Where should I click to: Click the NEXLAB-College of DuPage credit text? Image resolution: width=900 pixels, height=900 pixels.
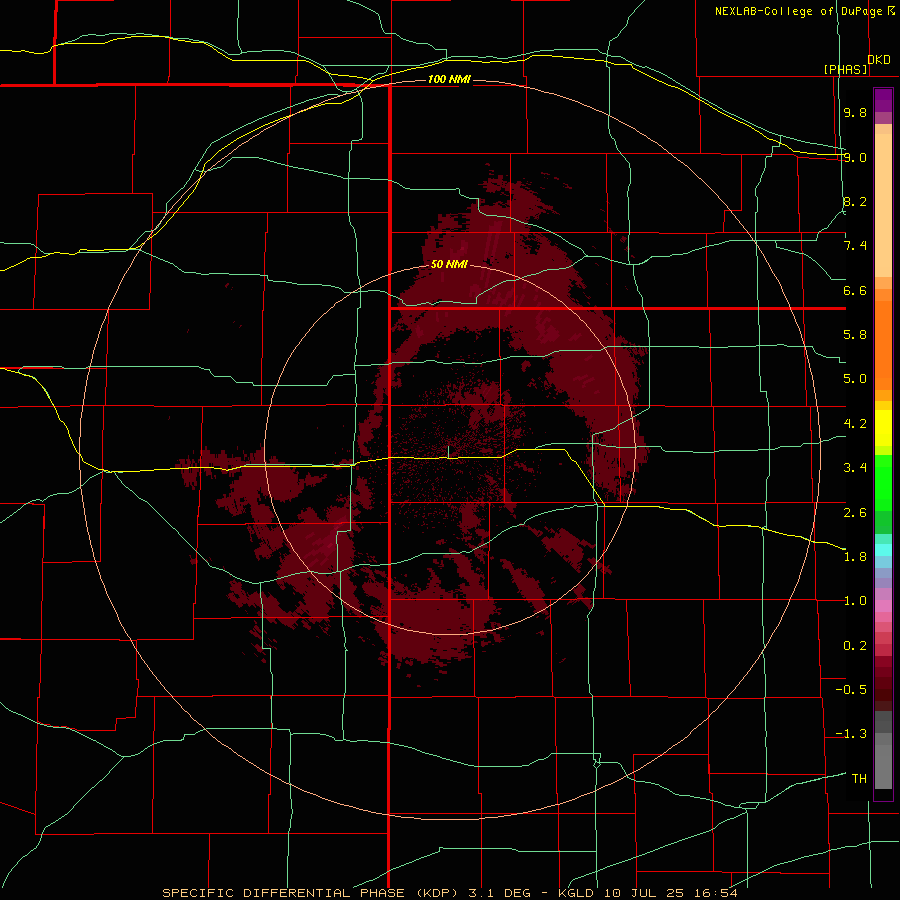pyautogui.click(x=798, y=11)
